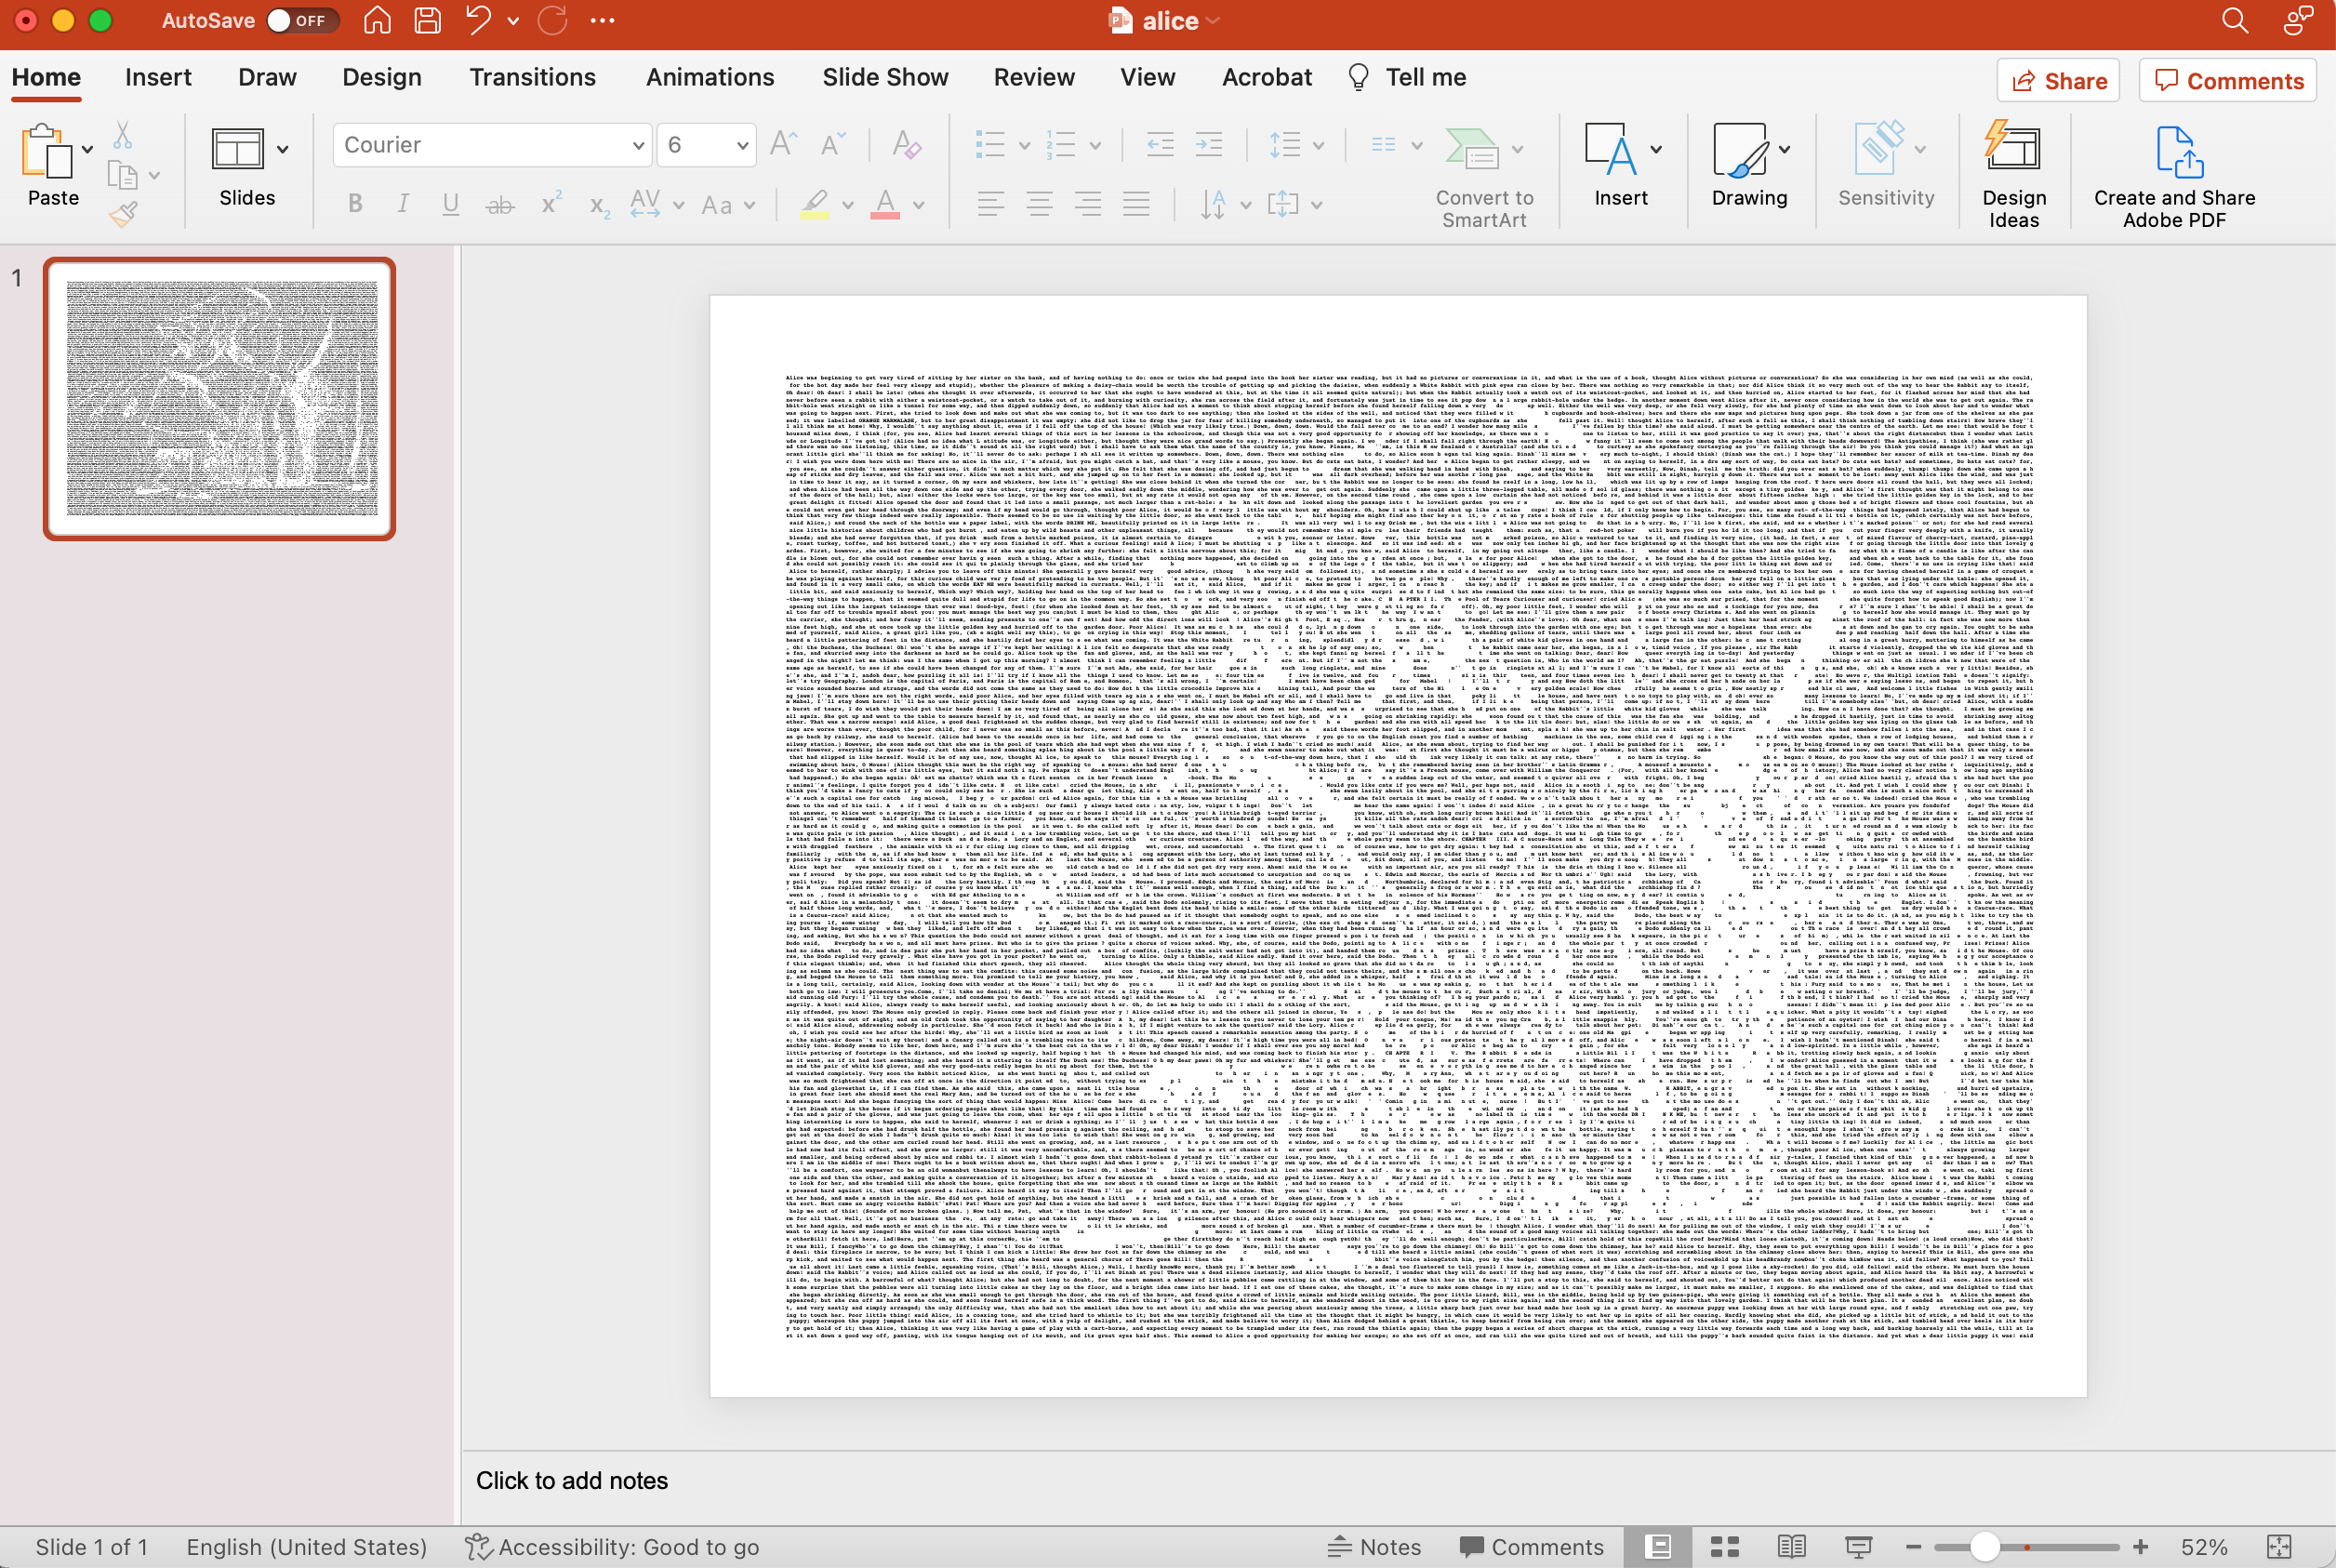
Task: Click the Comments button in toolbar
Action: coord(2229,79)
